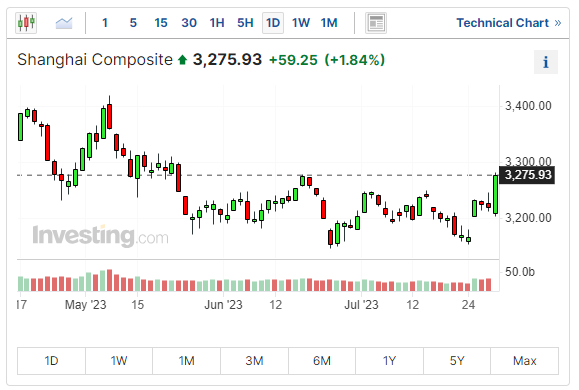Select the 1W interval in top toolbar
The width and height of the screenshot is (579, 390).
[x=301, y=23]
